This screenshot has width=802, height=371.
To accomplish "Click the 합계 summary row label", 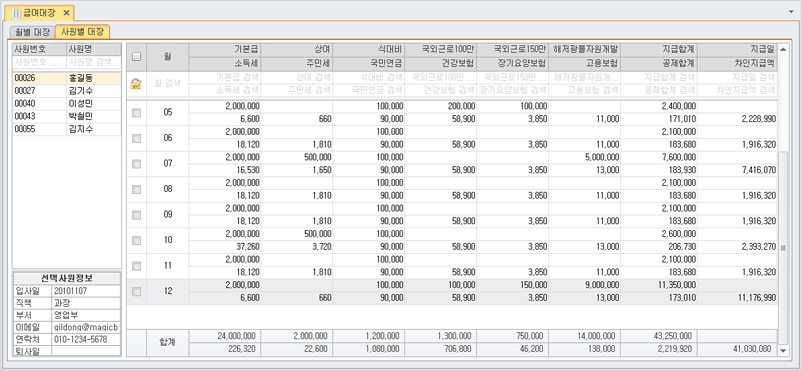I will [168, 343].
